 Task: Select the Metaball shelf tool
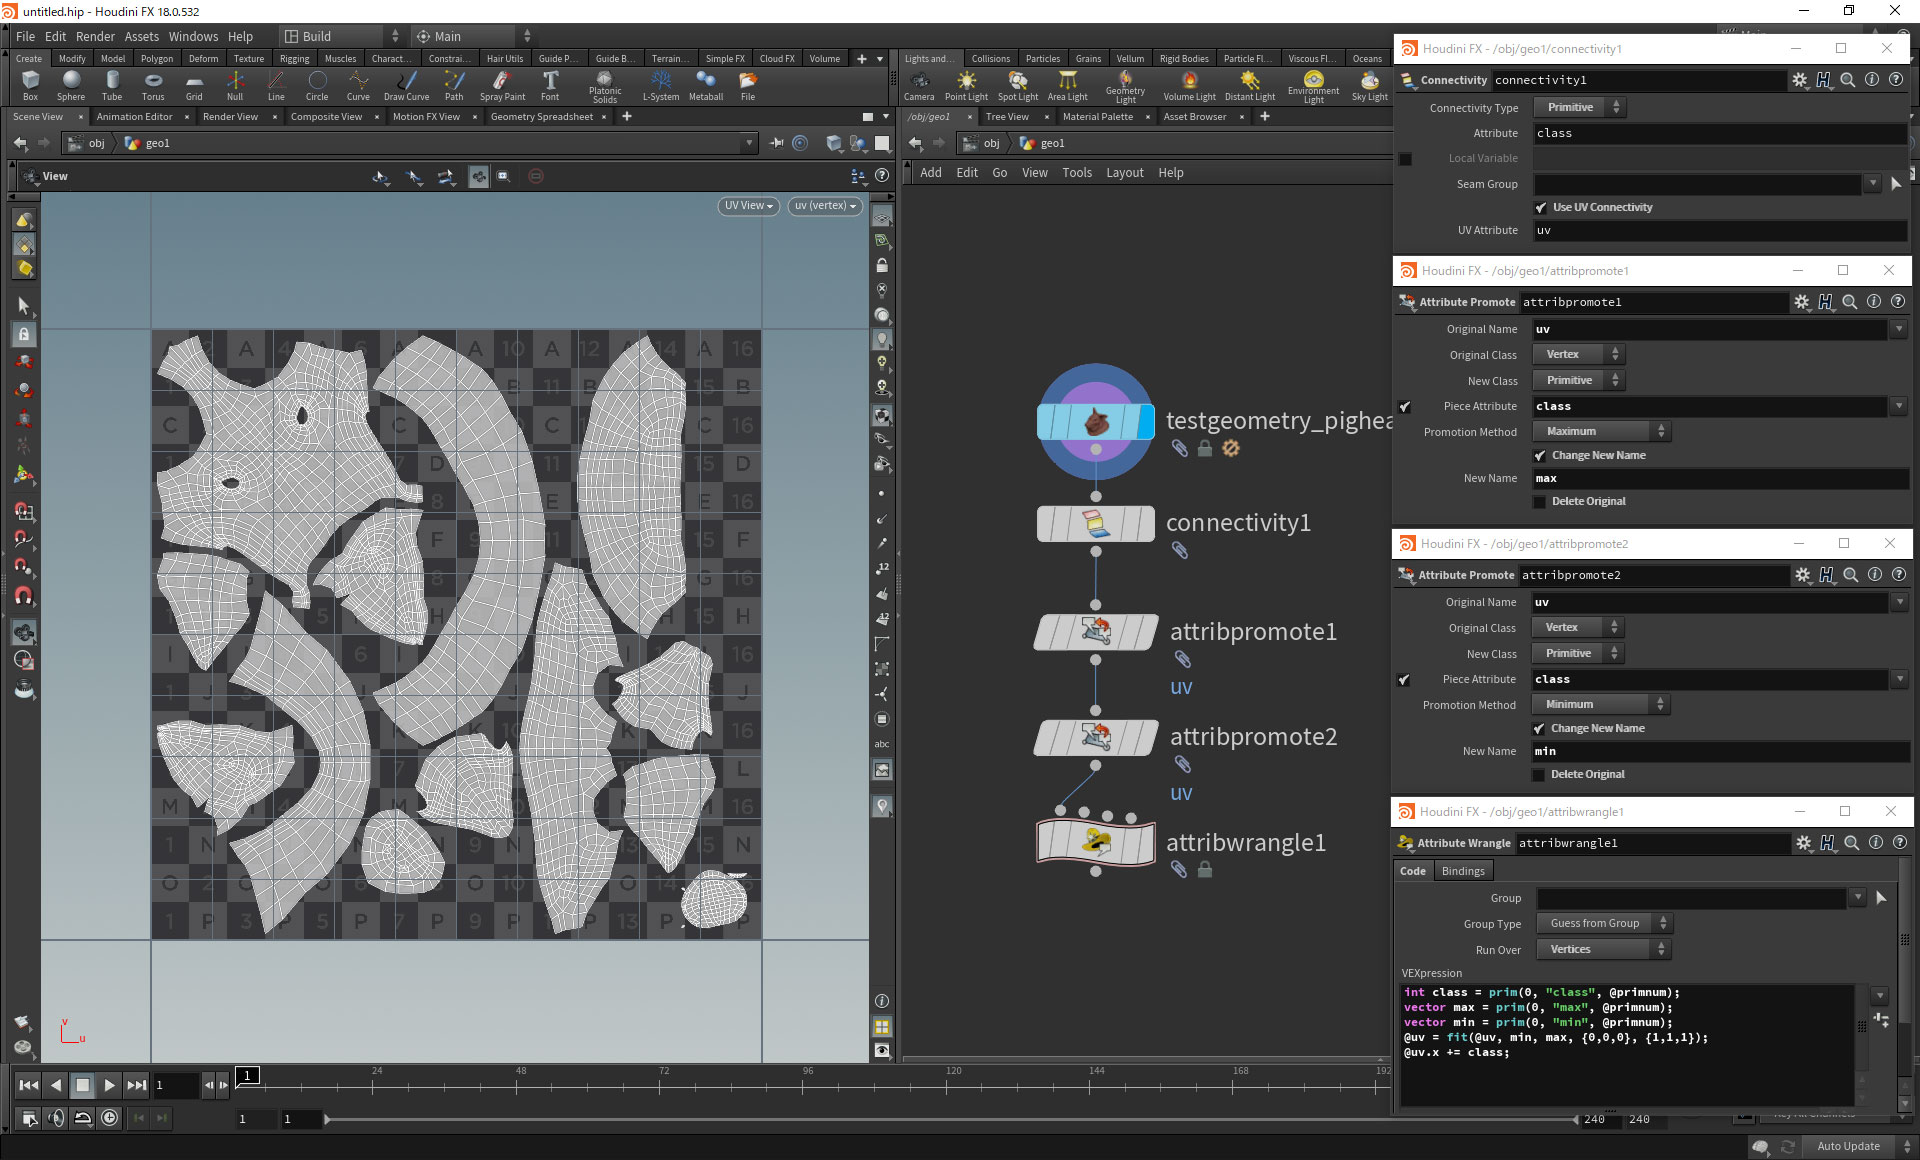706,85
